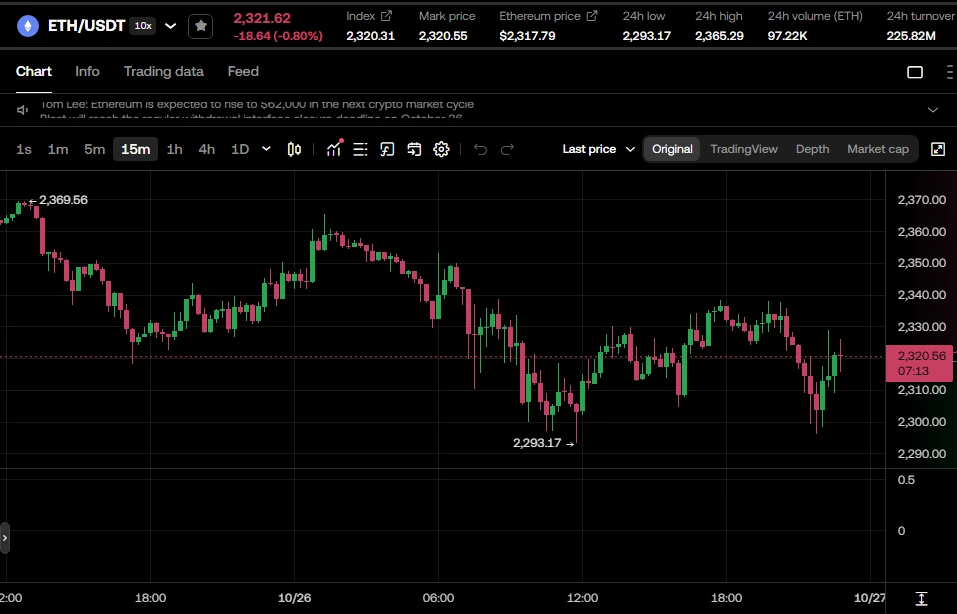
Task: Open more timeframes dropdown after 1D
Action: (x=266, y=149)
